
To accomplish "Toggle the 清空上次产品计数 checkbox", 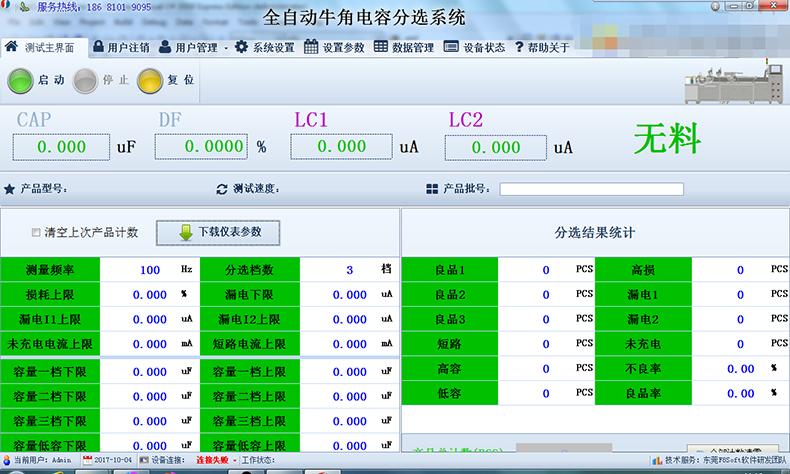I will (x=37, y=233).
